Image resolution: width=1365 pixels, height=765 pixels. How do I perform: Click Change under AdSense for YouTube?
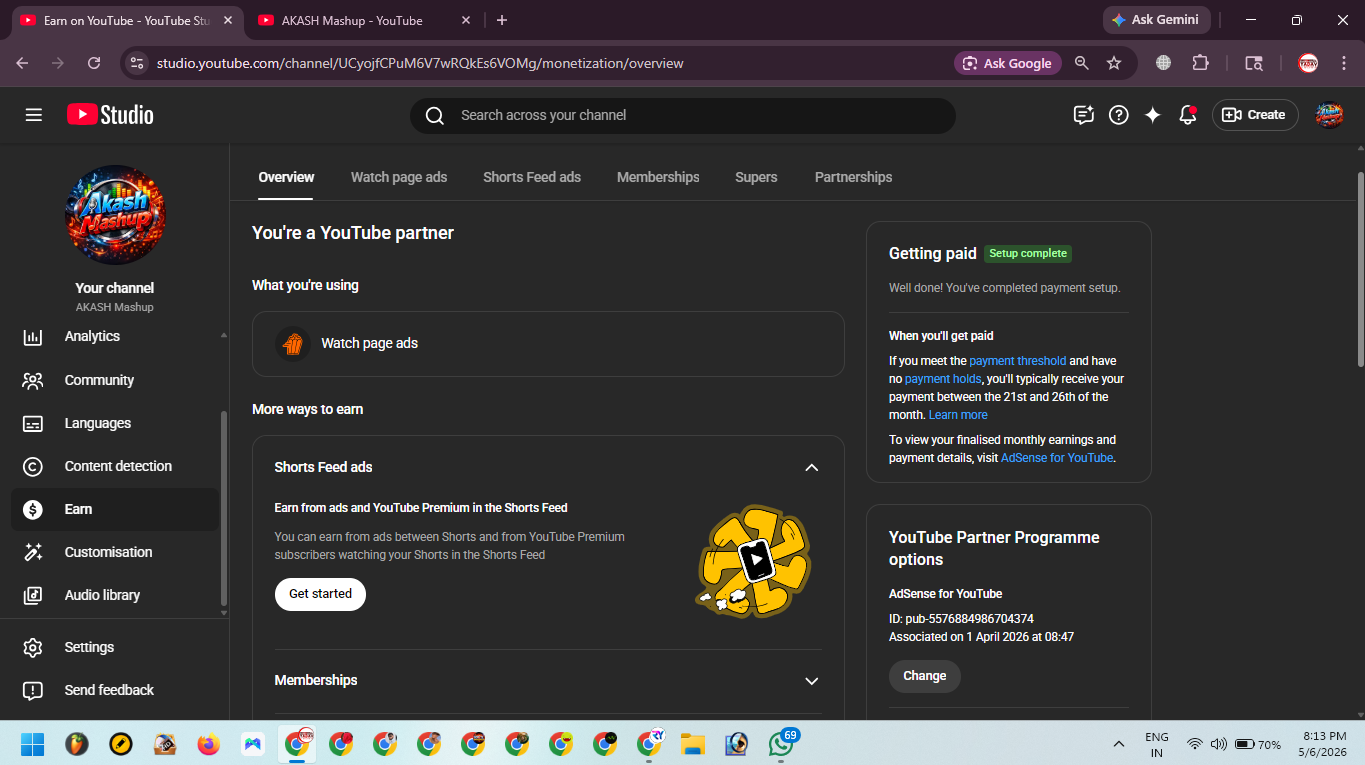[x=925, y=676]
